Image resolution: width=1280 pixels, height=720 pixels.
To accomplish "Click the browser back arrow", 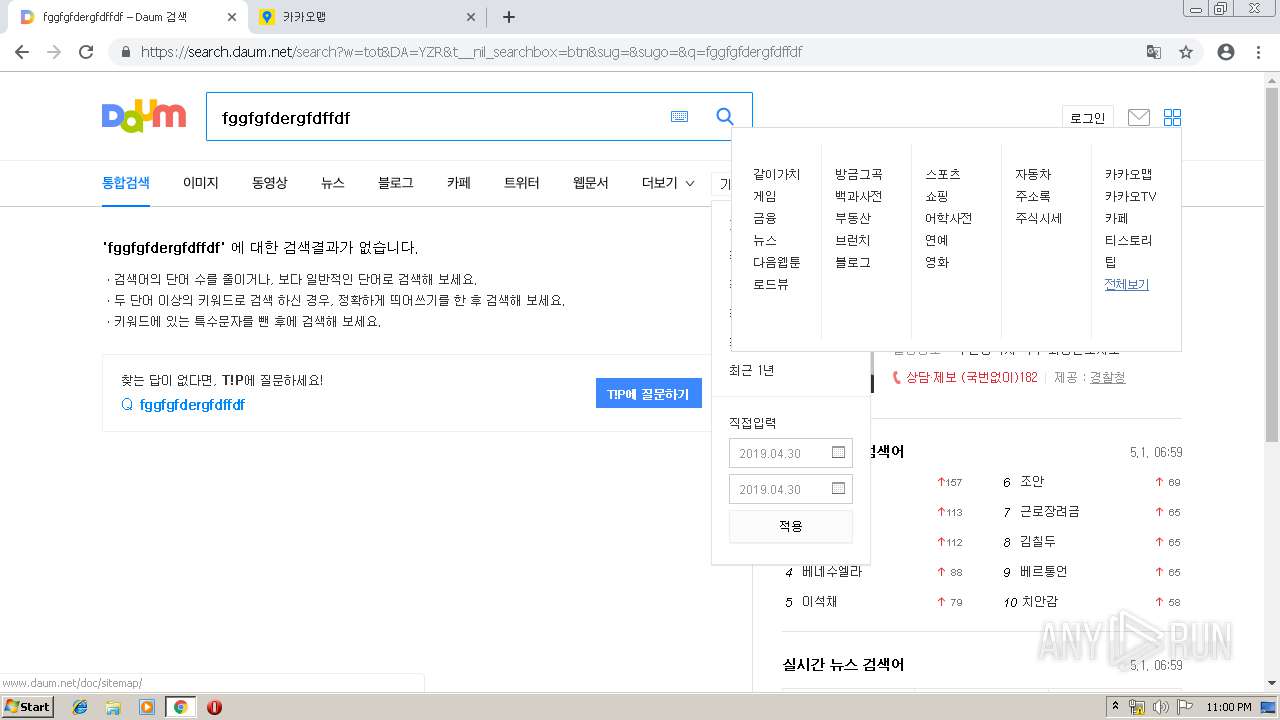I will coord(22,52).
